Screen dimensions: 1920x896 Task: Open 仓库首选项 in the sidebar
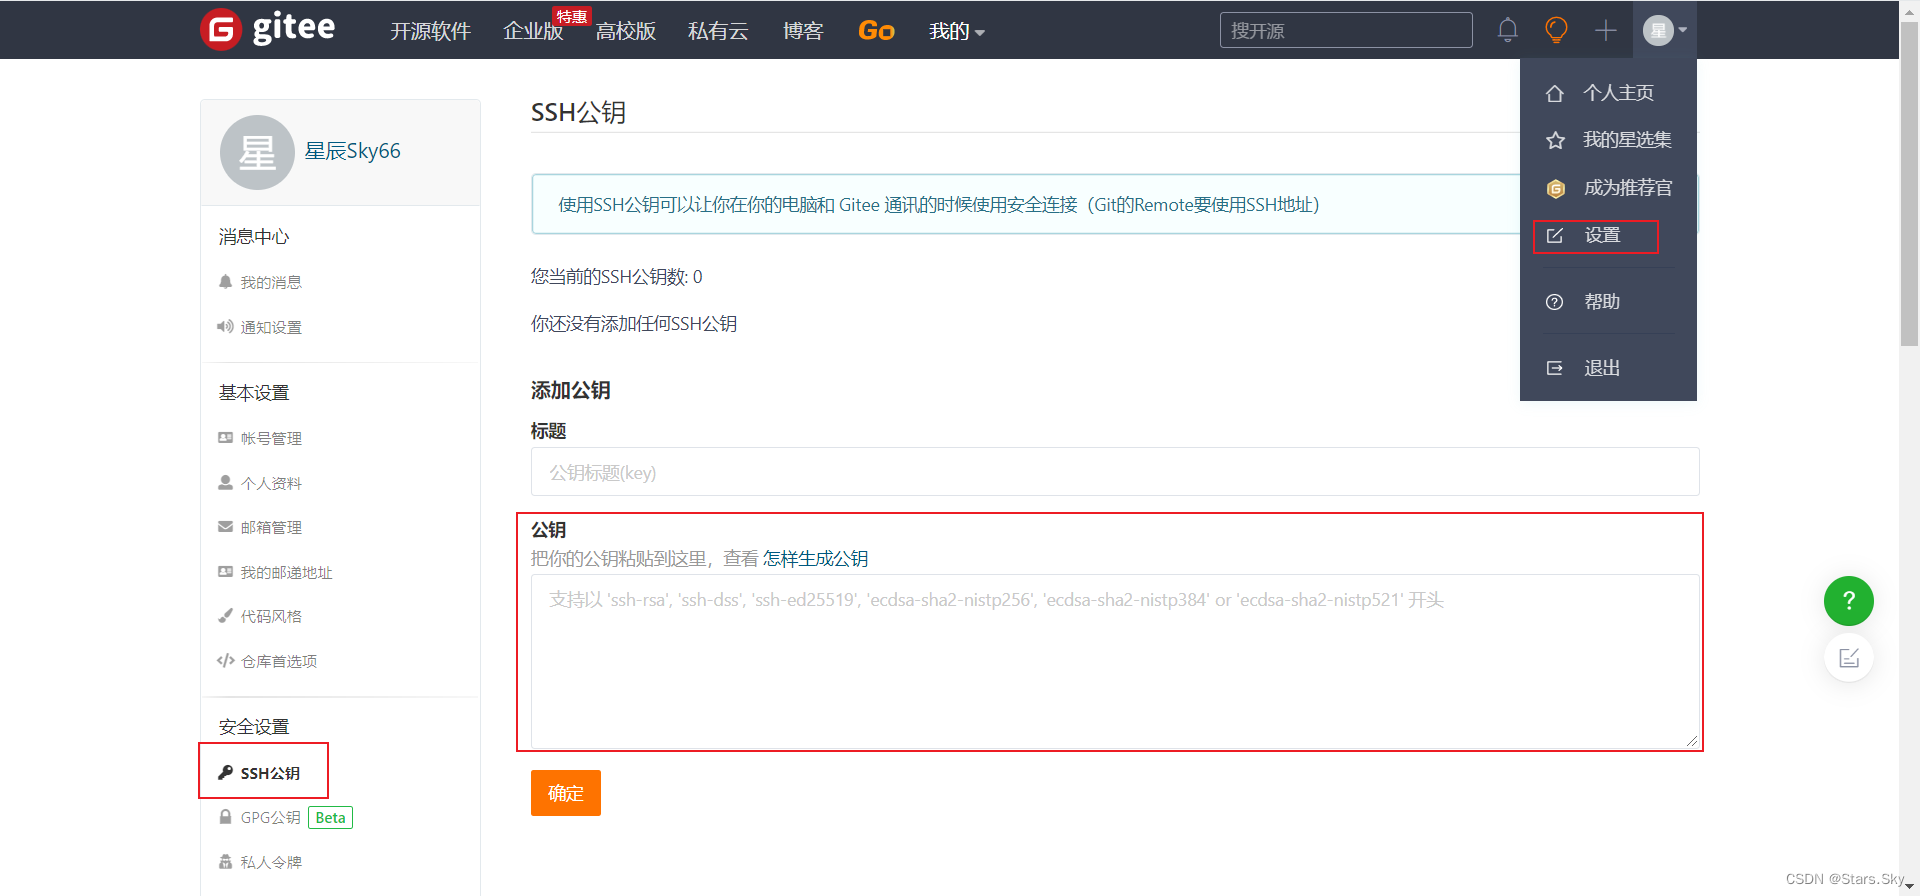pos(279,661)
